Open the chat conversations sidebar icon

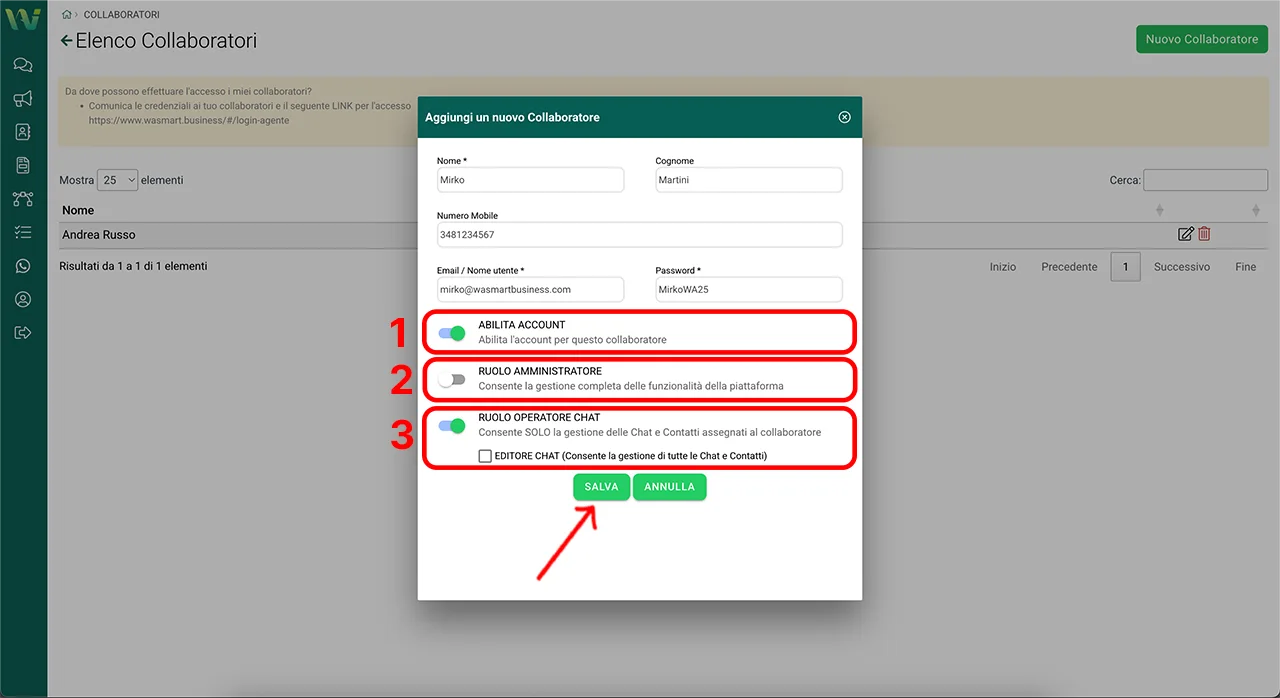(23, 65)
